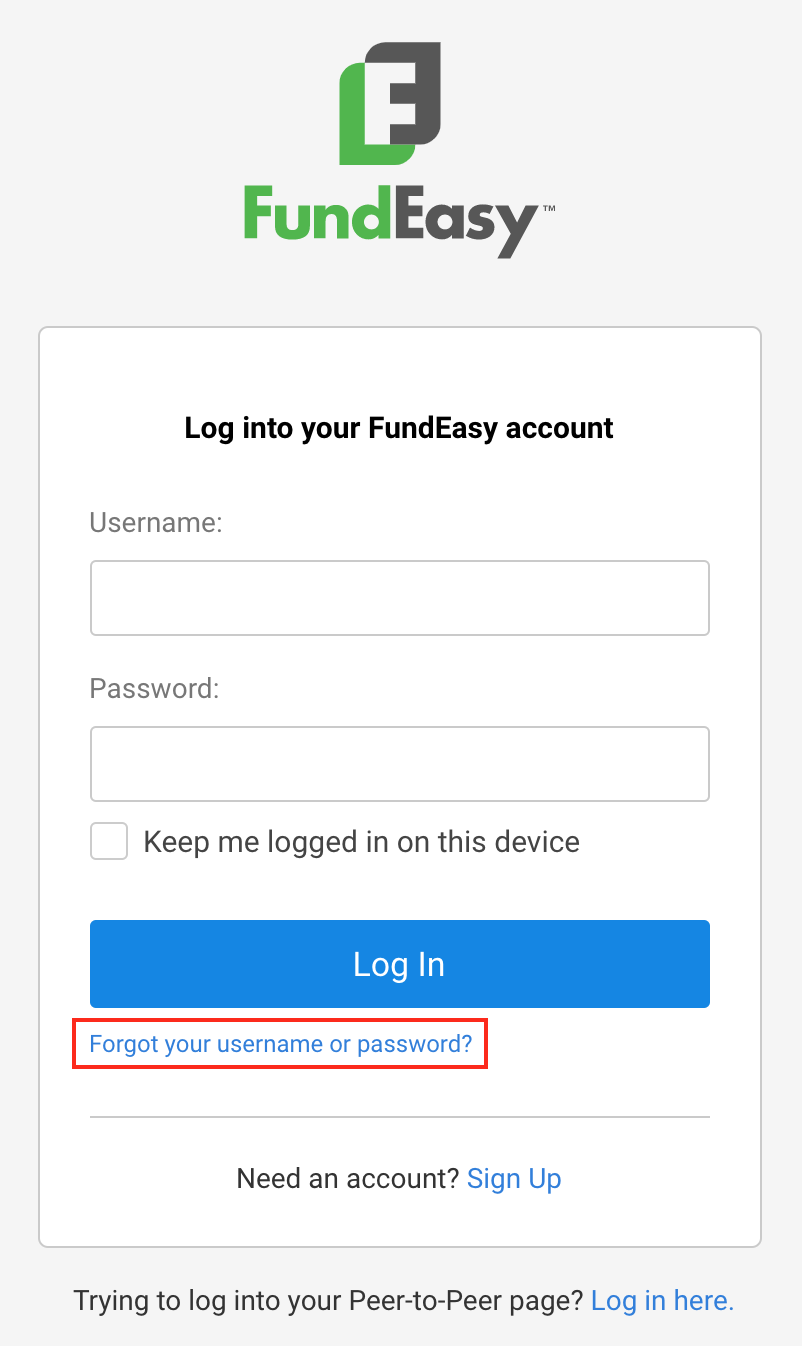The width and height of the screenshot is (802, 1346).
Task: Click the trademark symbol beside the FundEasy logo
Action: coord(549,209)
